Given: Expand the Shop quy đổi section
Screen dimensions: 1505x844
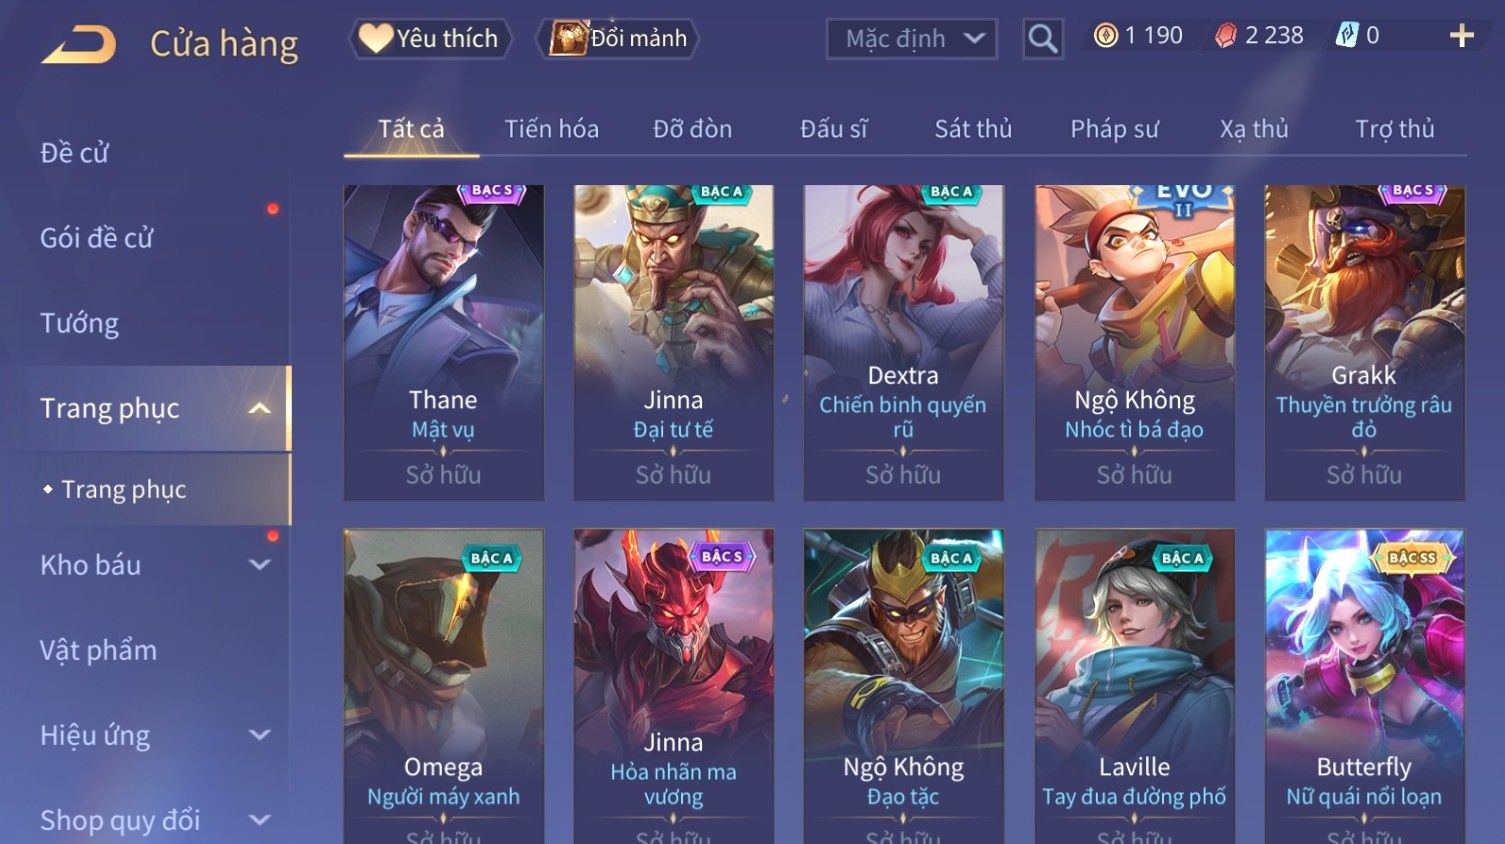Looking at the screenshot, I should coord(259,820).
